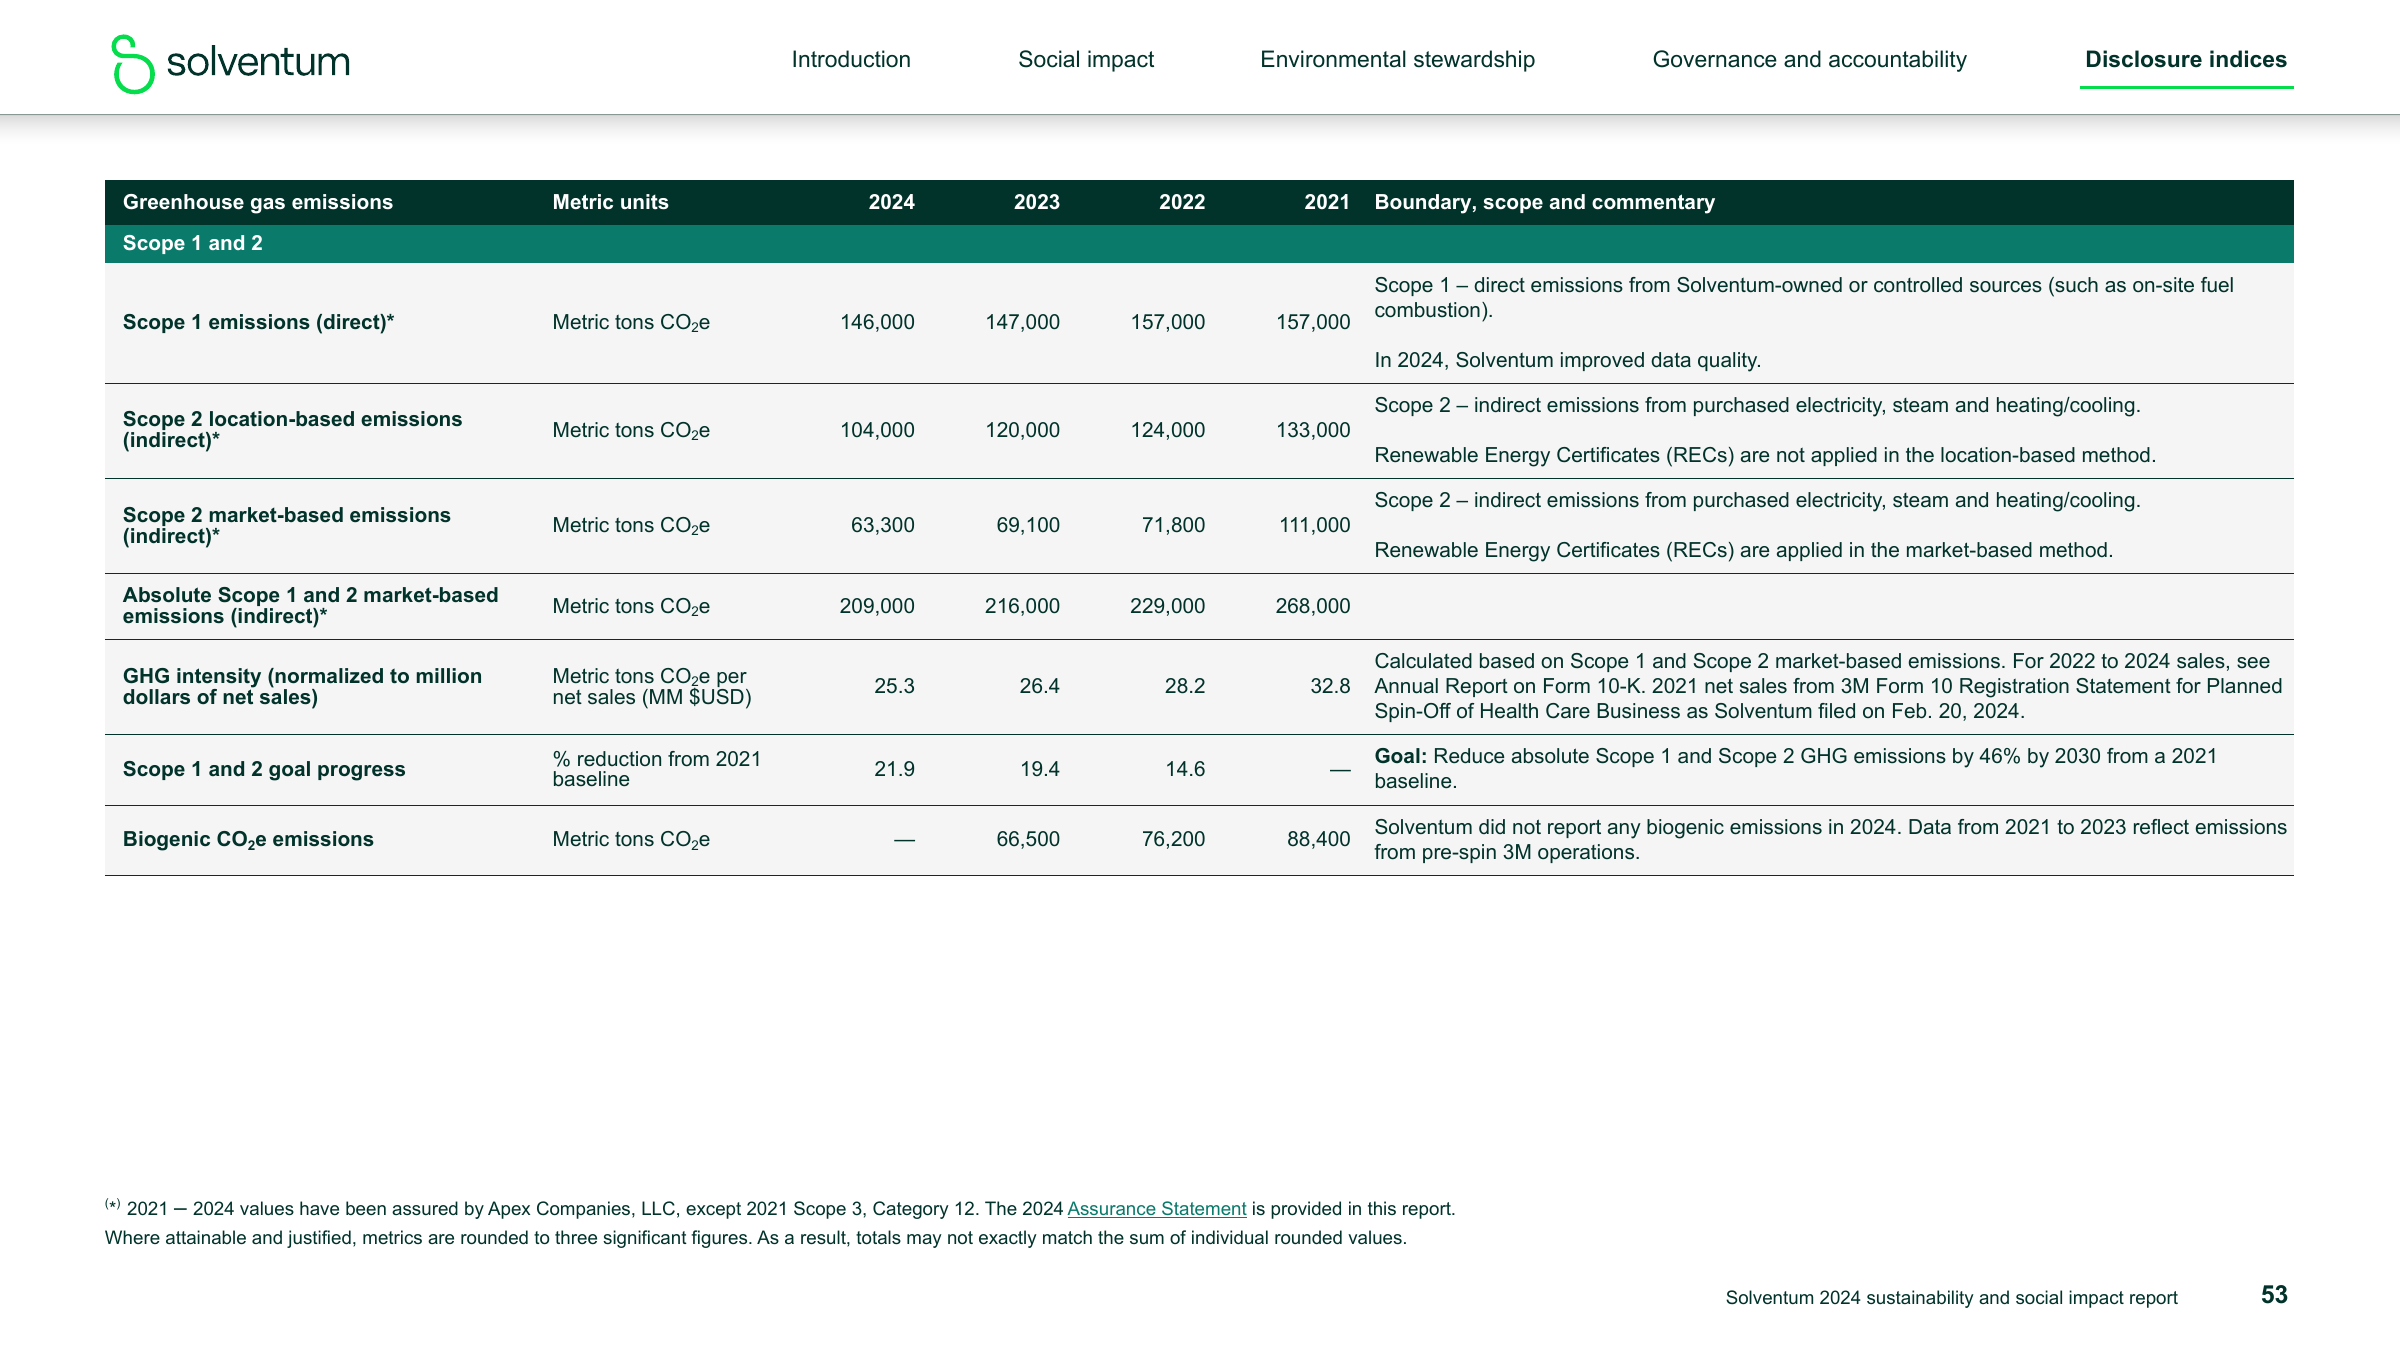Click '% reduction from 2021 baseline' unit
This screenshot has height=1350, width=2400.
point(657,769)
